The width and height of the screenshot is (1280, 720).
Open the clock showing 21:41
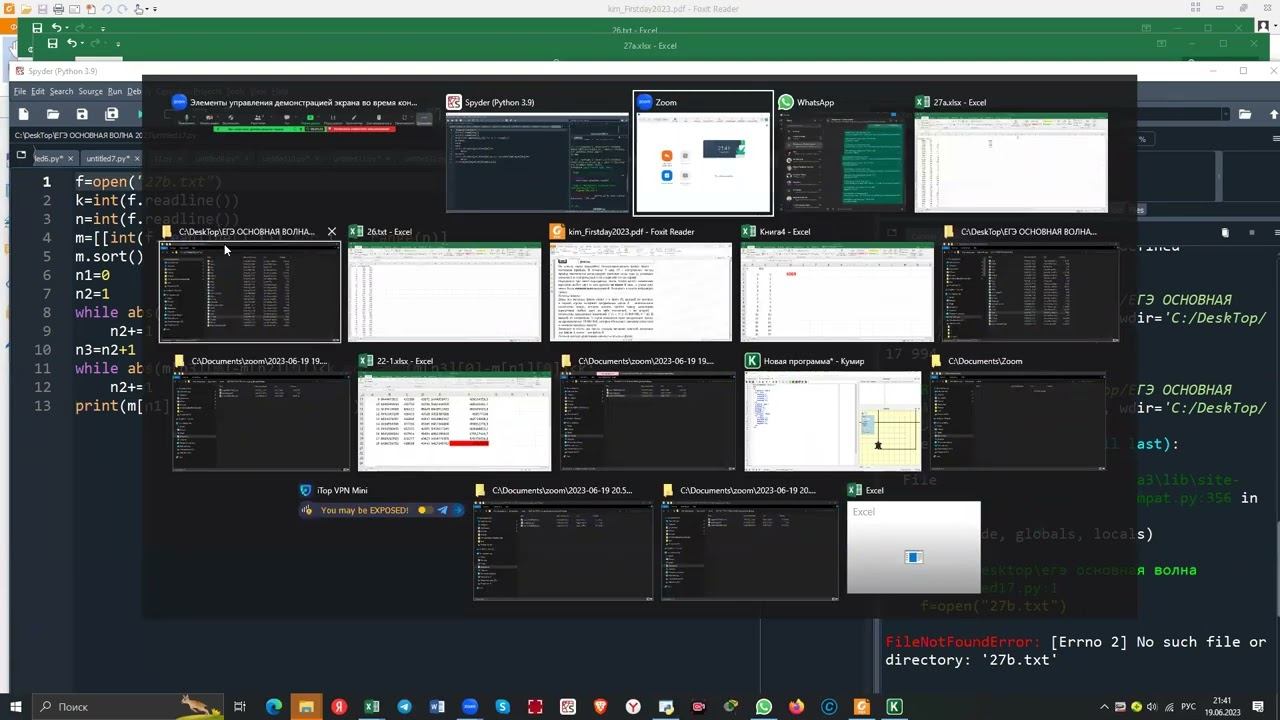point(1222,707)
